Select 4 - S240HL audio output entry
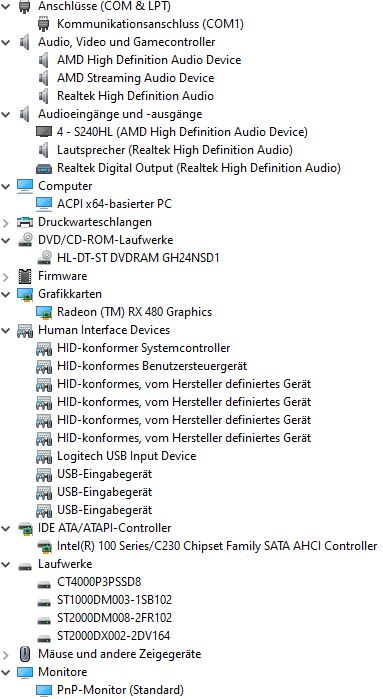 coord(182,132)
